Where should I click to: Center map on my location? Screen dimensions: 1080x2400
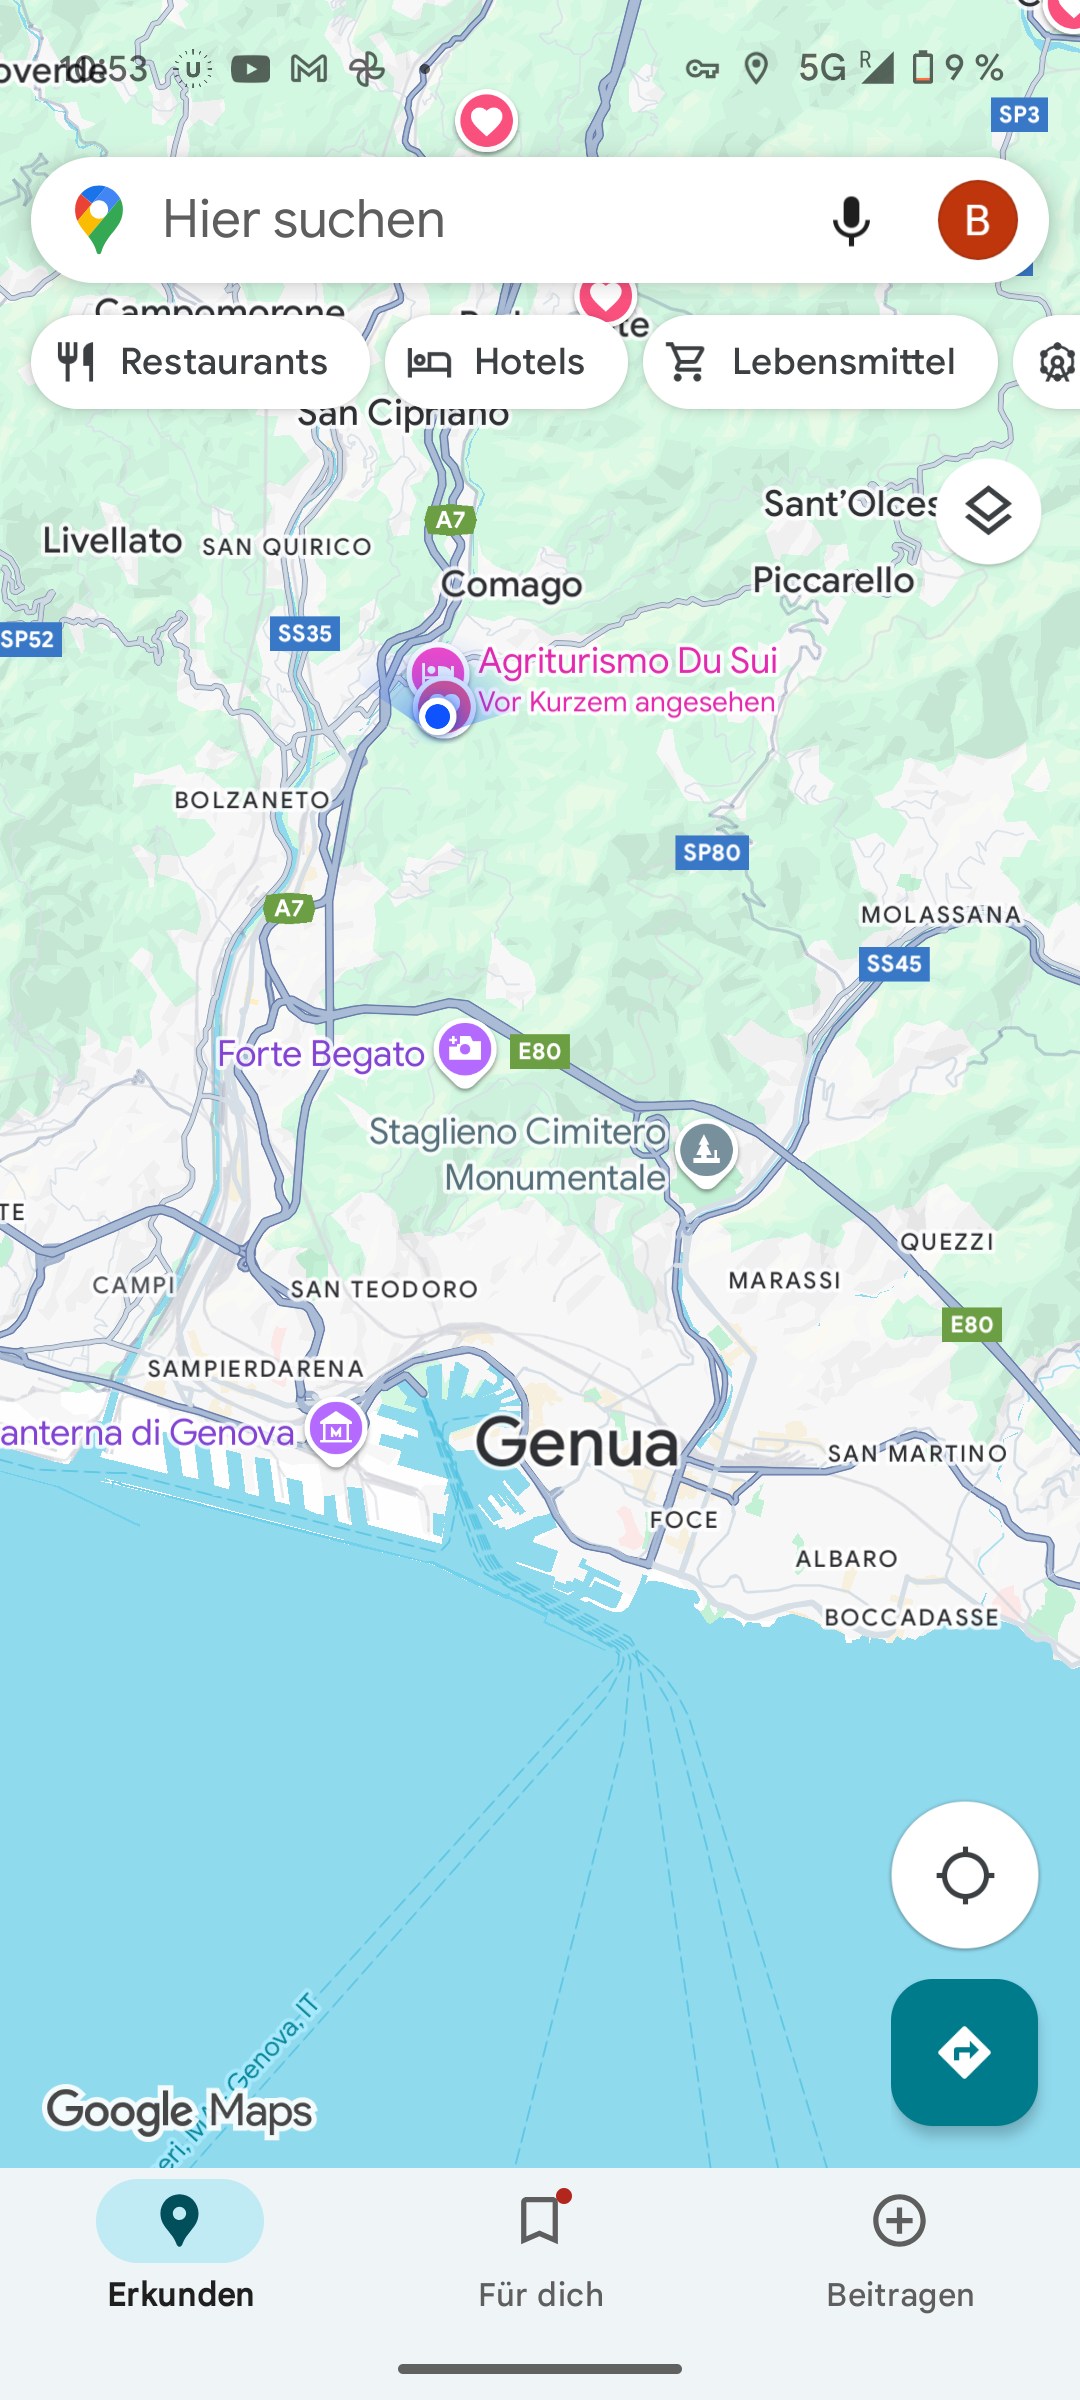click(964, 1875)
